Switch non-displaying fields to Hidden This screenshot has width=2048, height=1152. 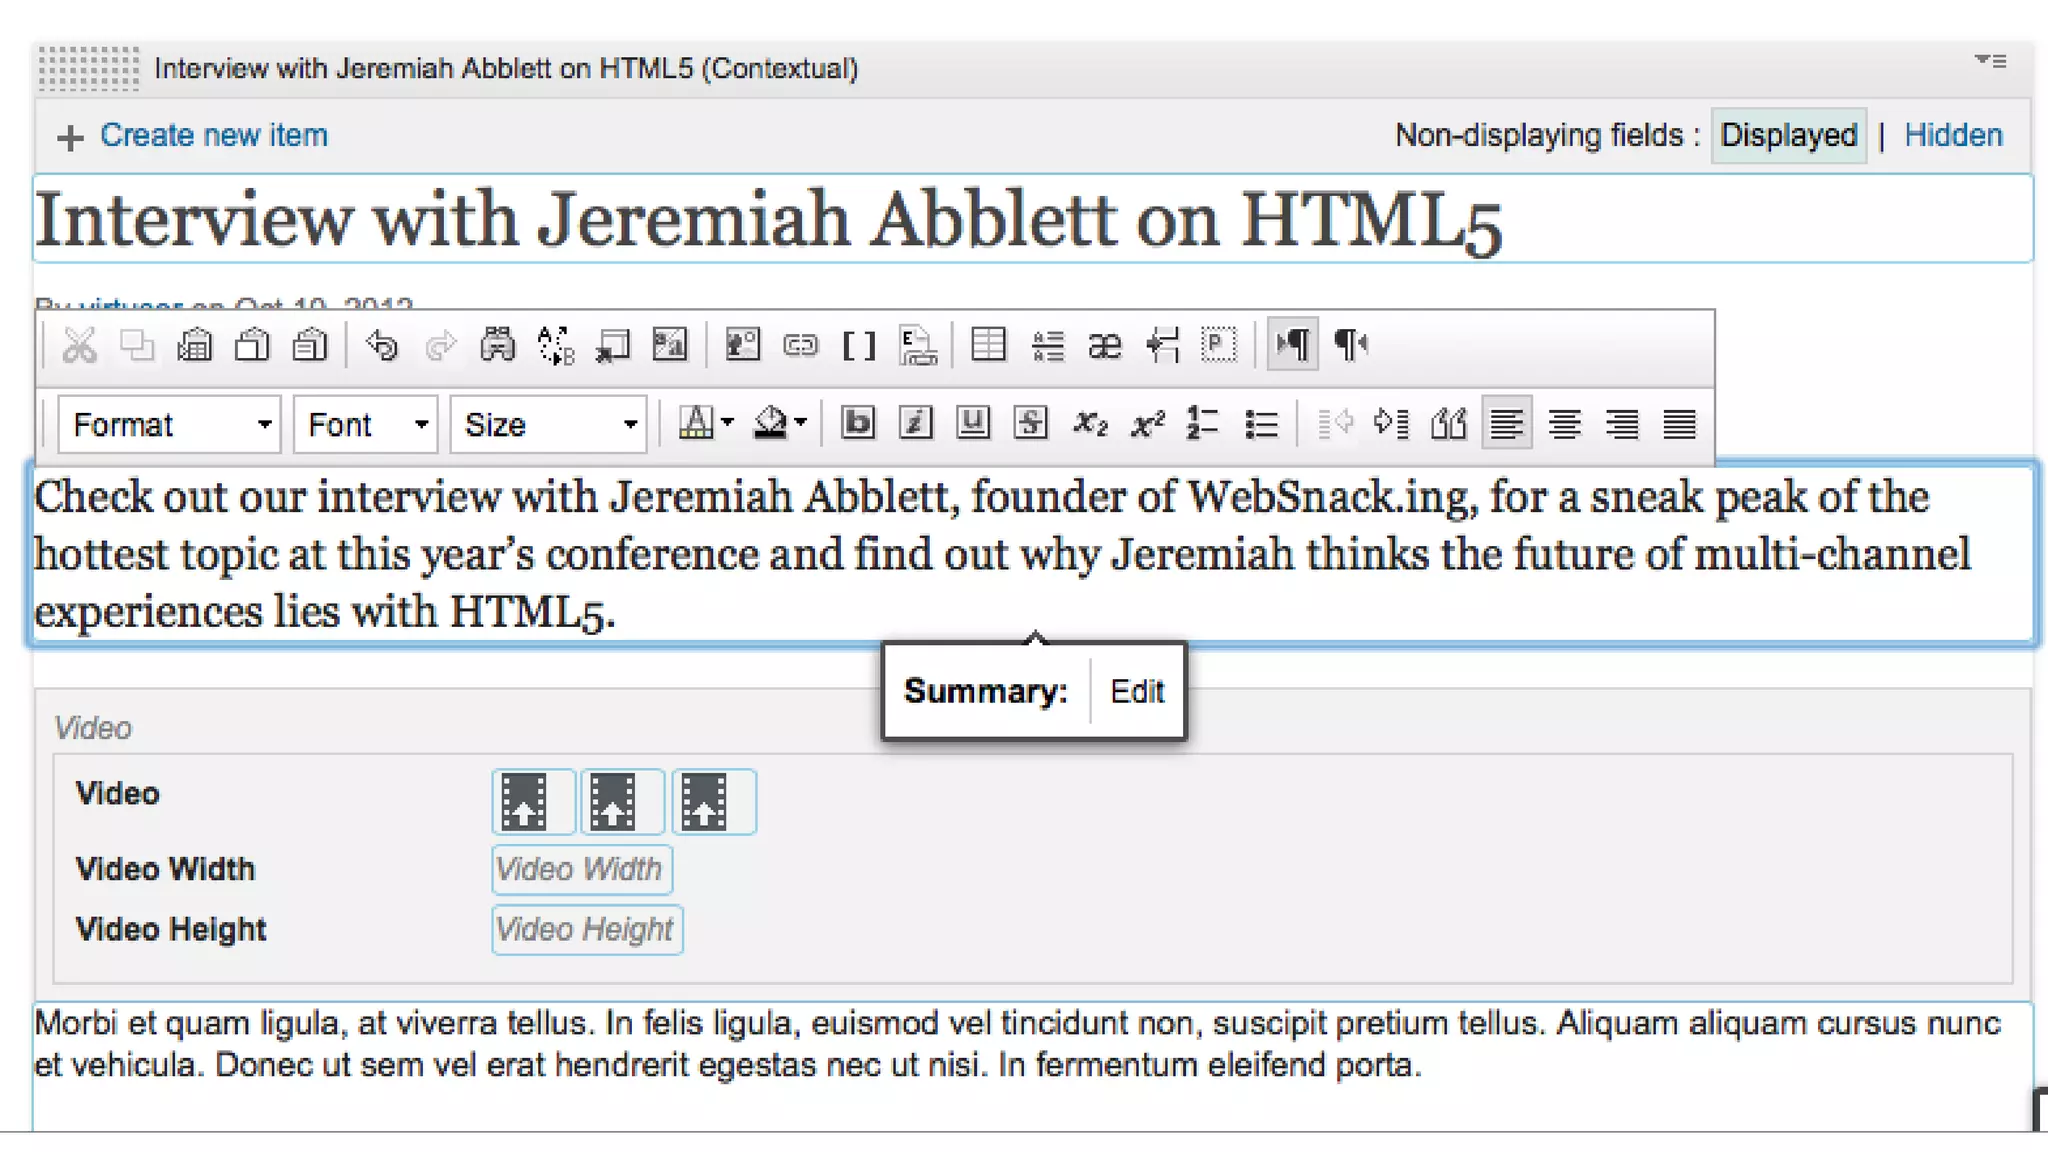tap(1952, 135)
